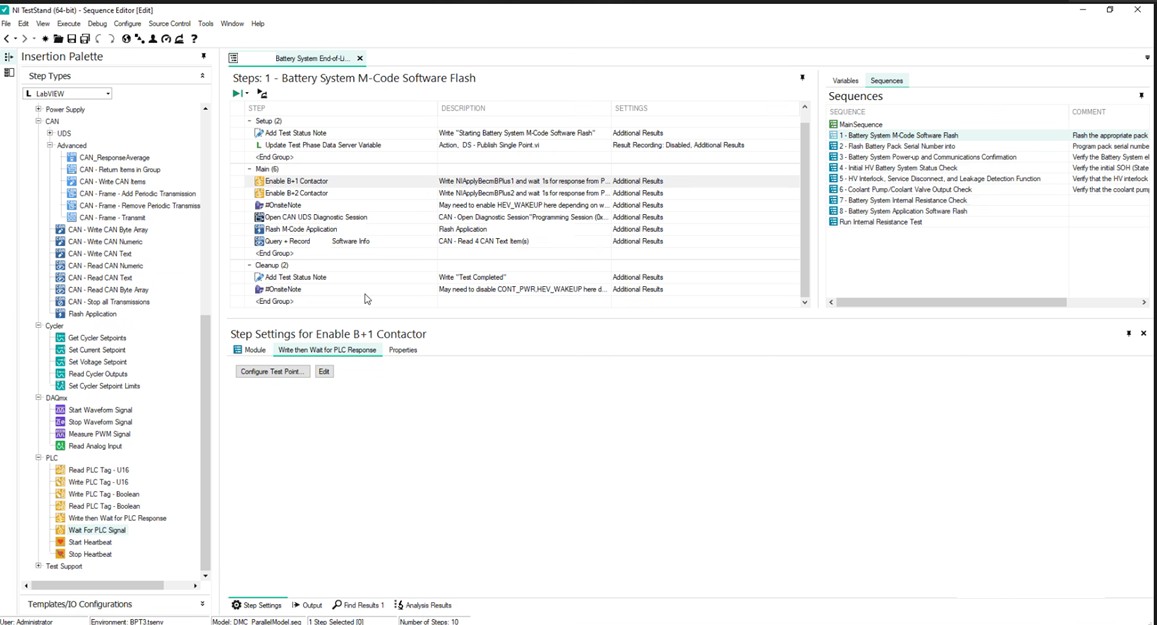The height and width of the screenshot is (625, 1157).
Task: Expand the Test Support tree node
Action: [38, 566]
